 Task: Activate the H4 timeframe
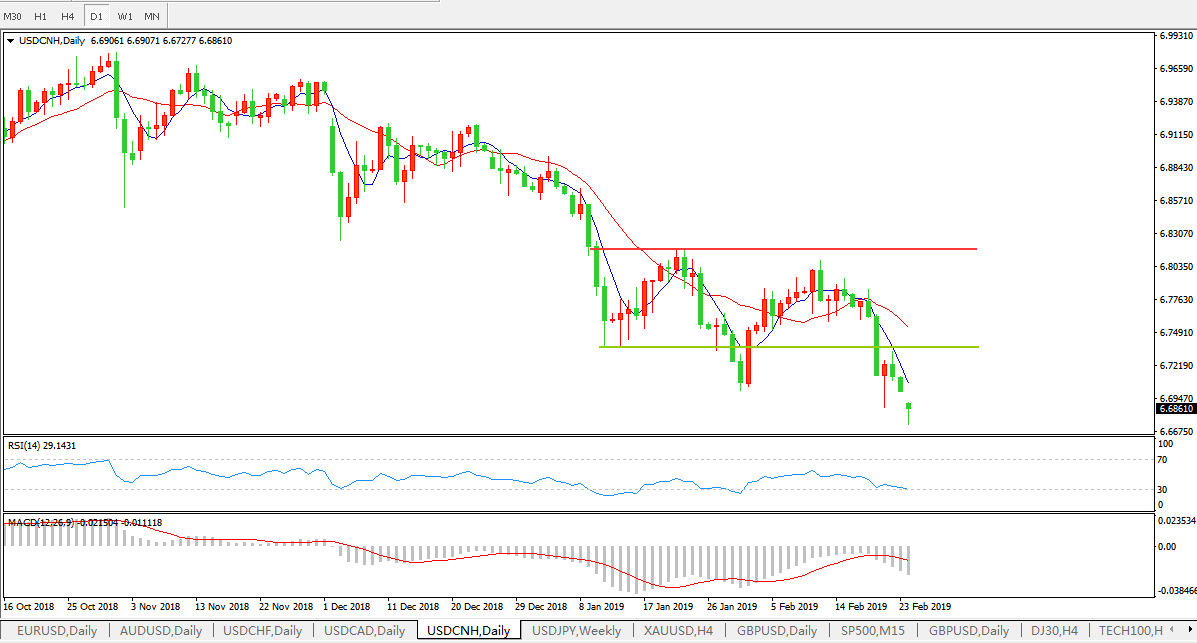coord(67,16)
